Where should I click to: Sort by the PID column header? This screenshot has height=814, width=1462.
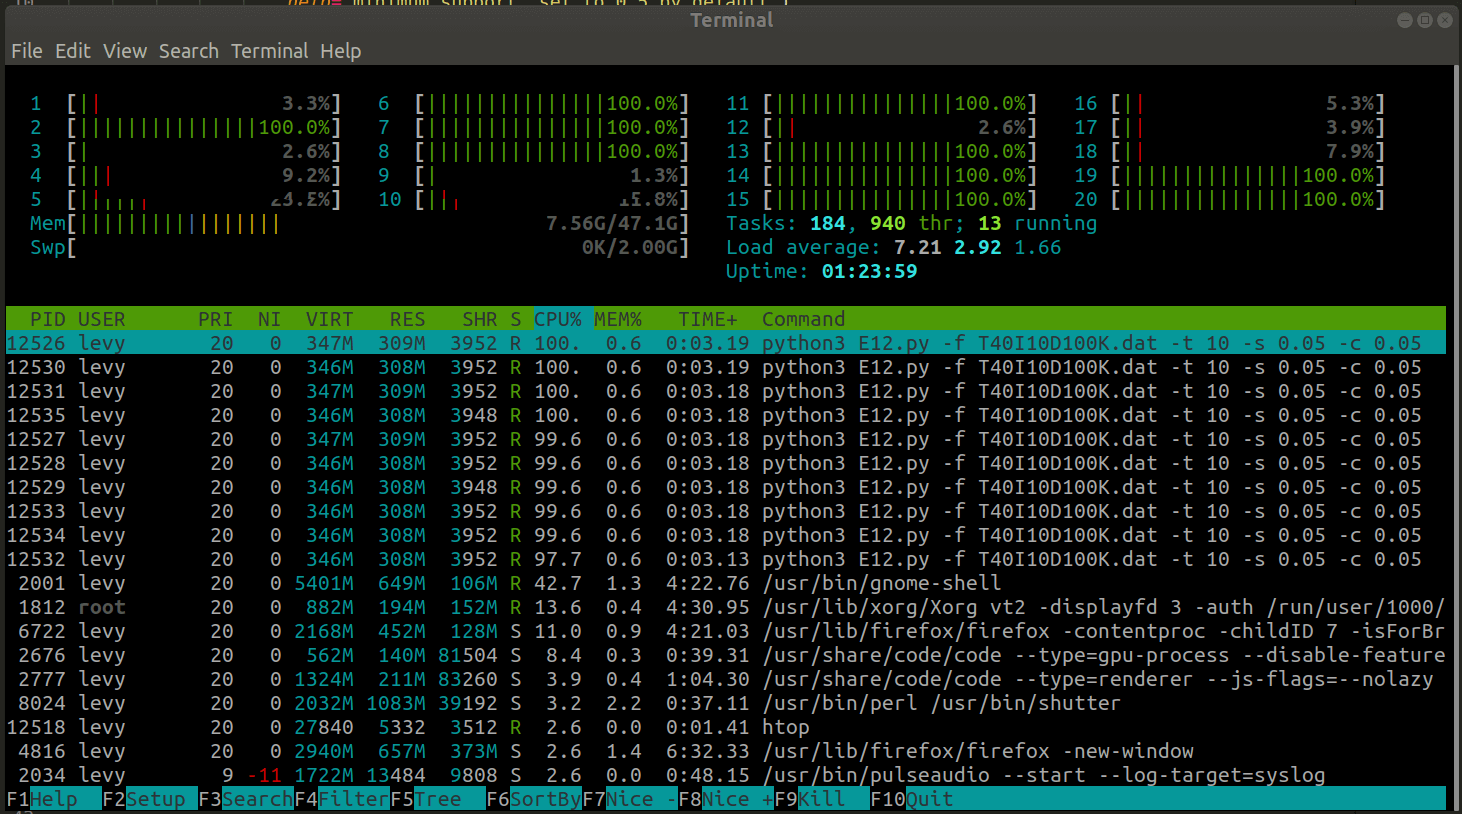48,319
